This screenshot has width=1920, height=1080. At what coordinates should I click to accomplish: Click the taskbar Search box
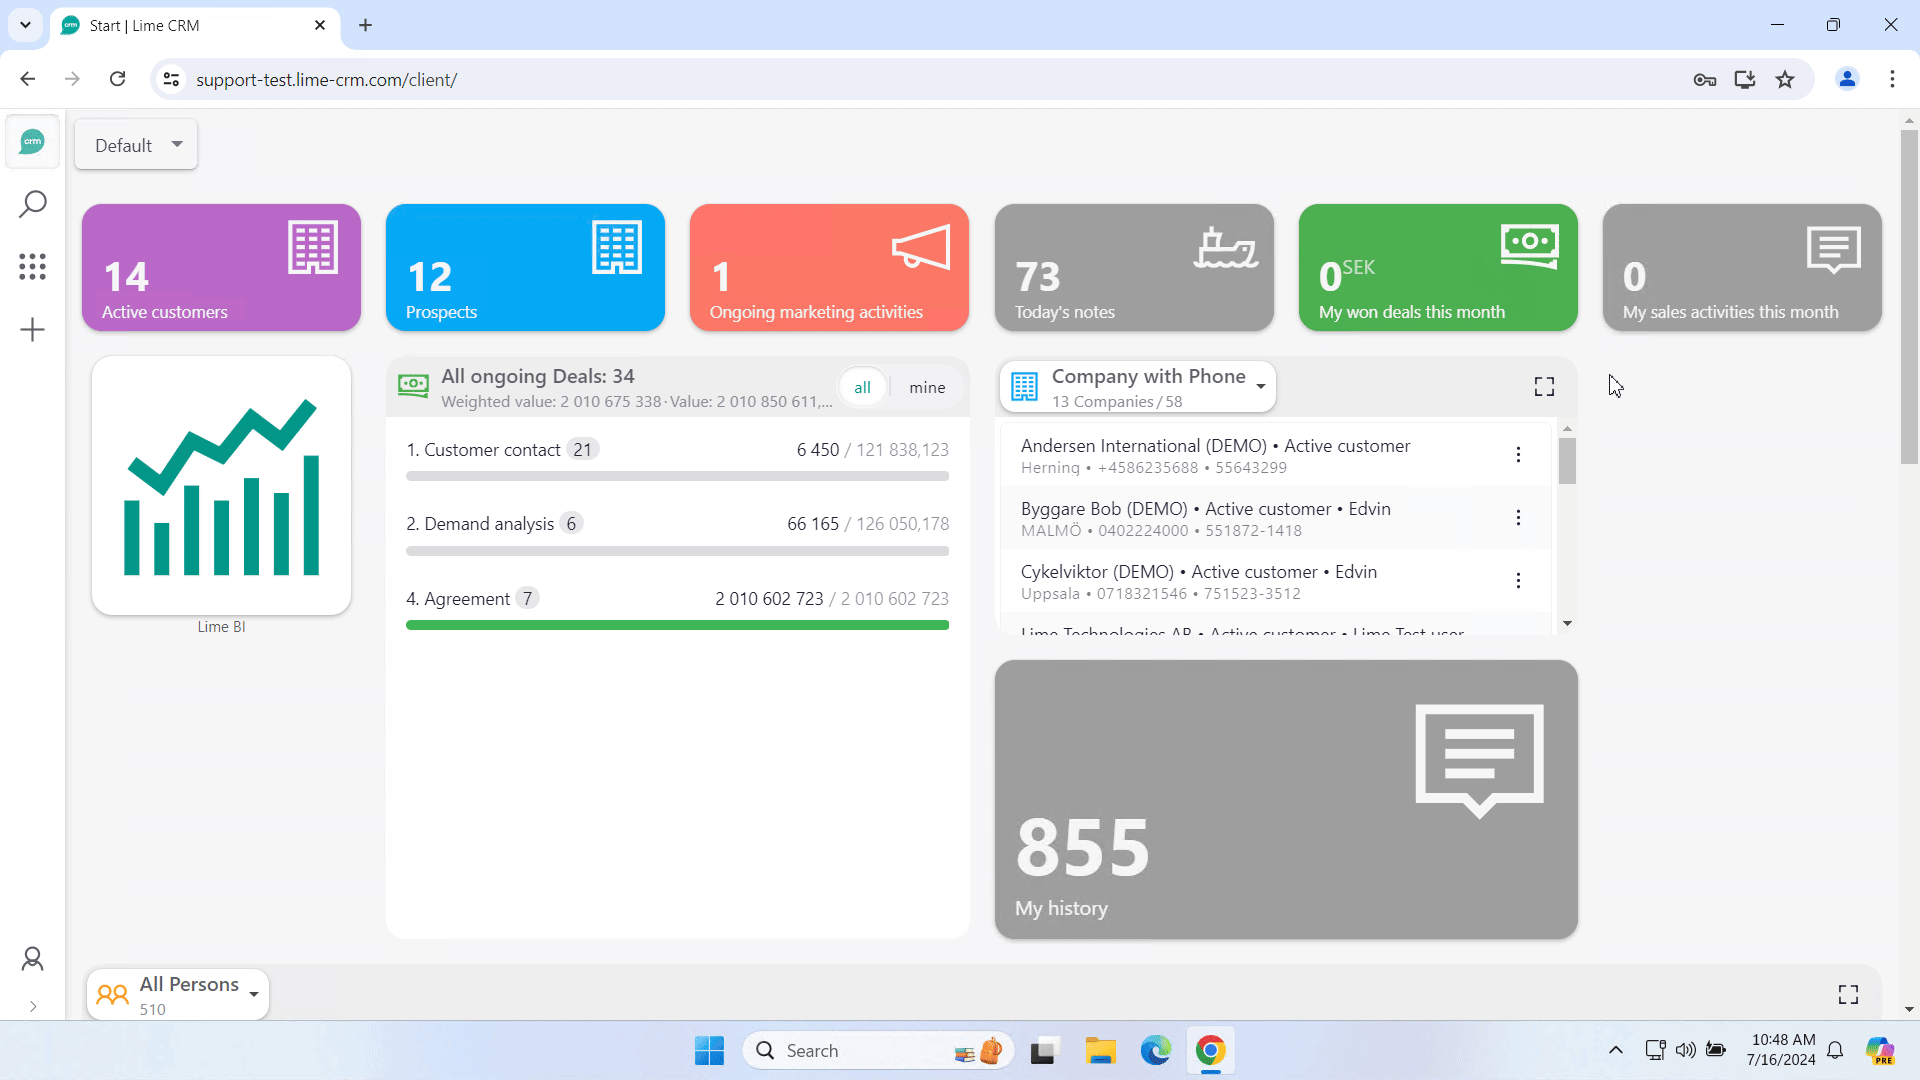(878, 1051)
